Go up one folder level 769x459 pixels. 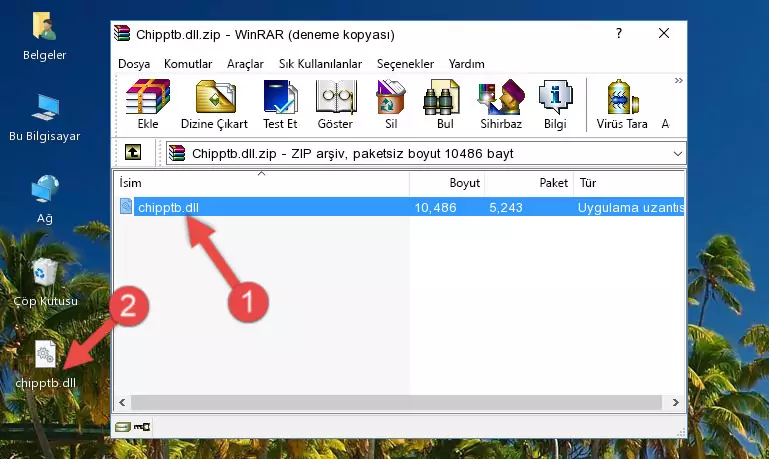pyautogui.click(x=133, y=153)
